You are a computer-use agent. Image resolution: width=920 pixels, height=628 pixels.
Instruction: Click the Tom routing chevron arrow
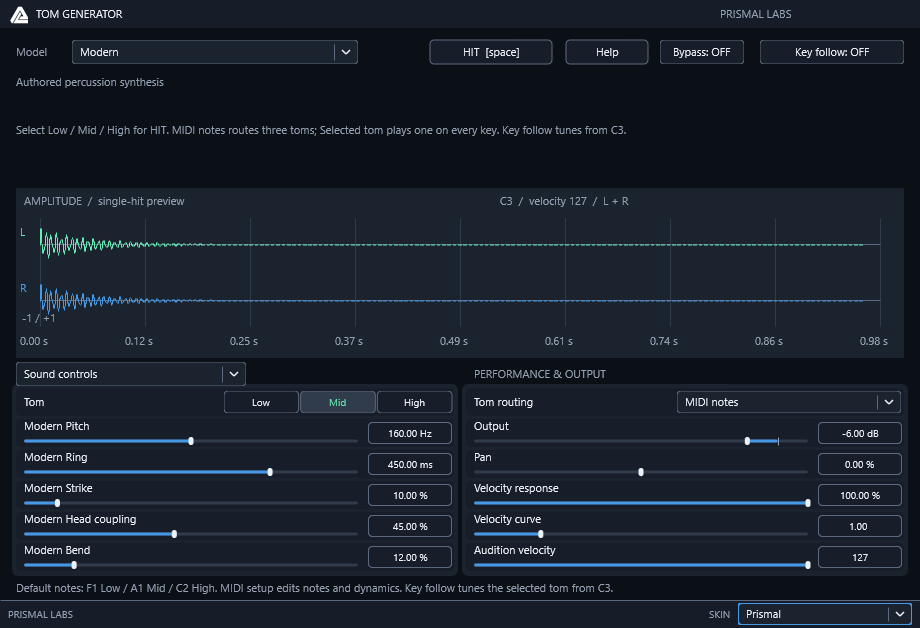[x=889, y=402]
